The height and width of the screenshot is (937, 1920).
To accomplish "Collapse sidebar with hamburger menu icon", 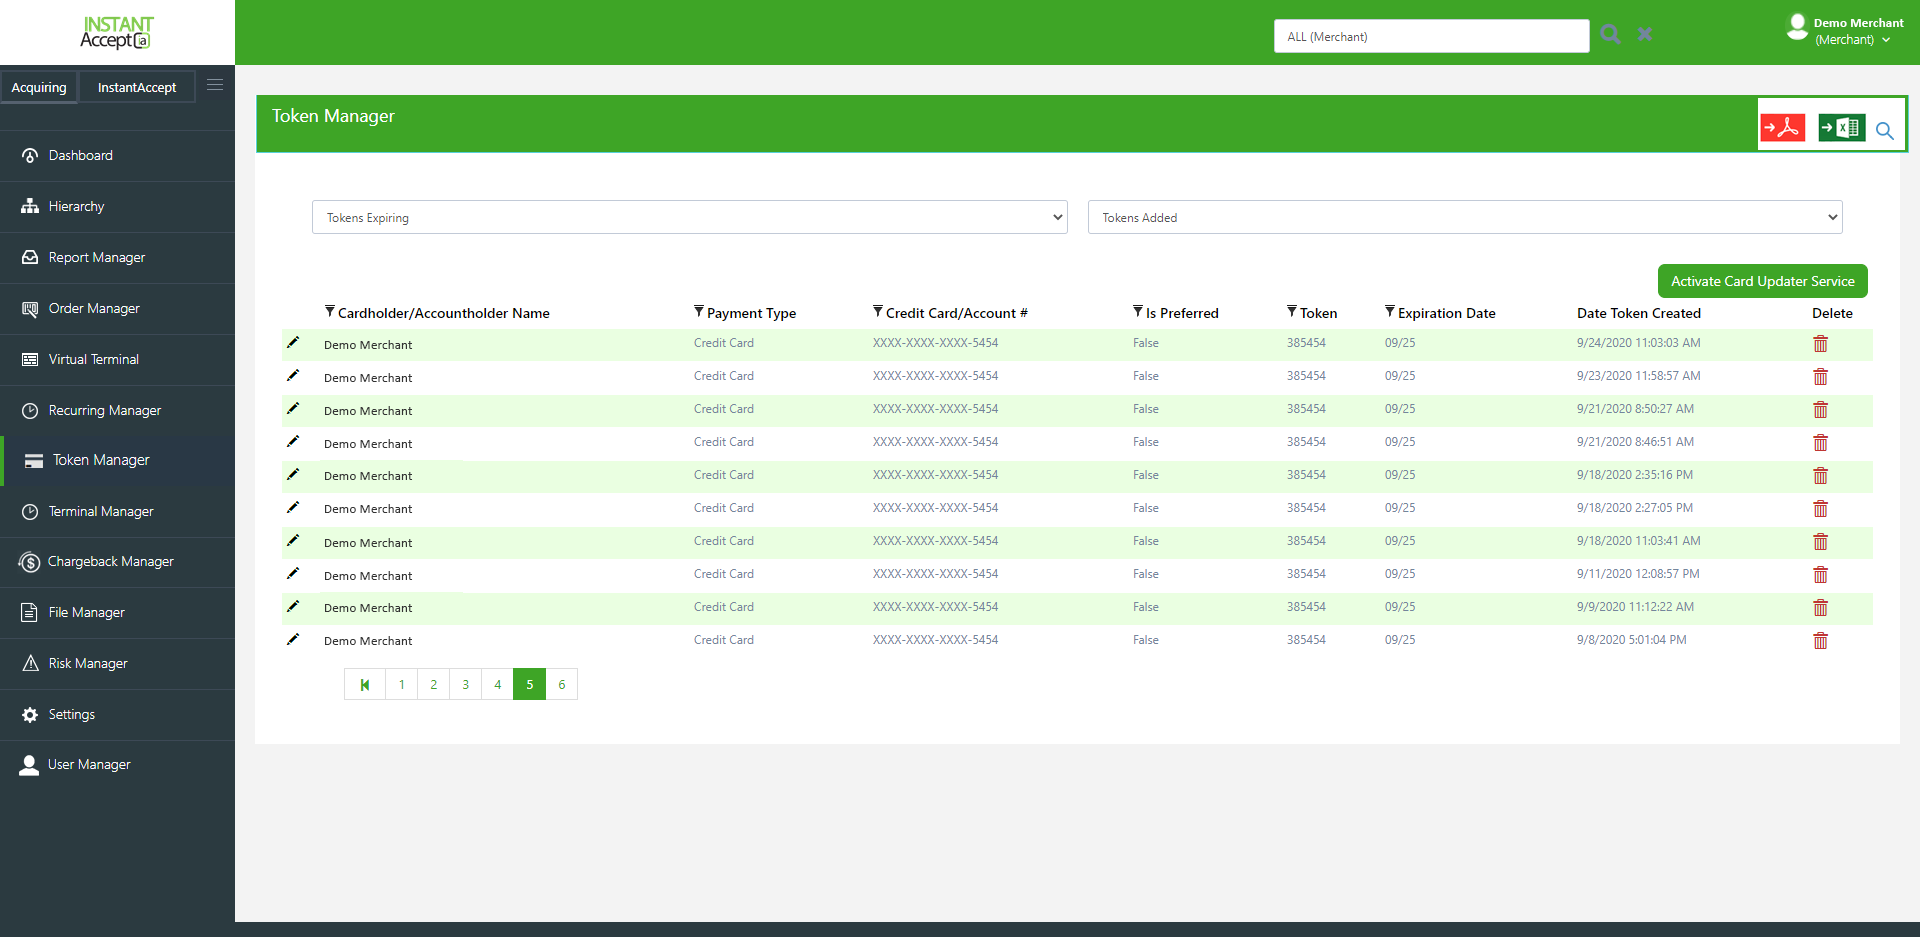I will tap(215, 86).
